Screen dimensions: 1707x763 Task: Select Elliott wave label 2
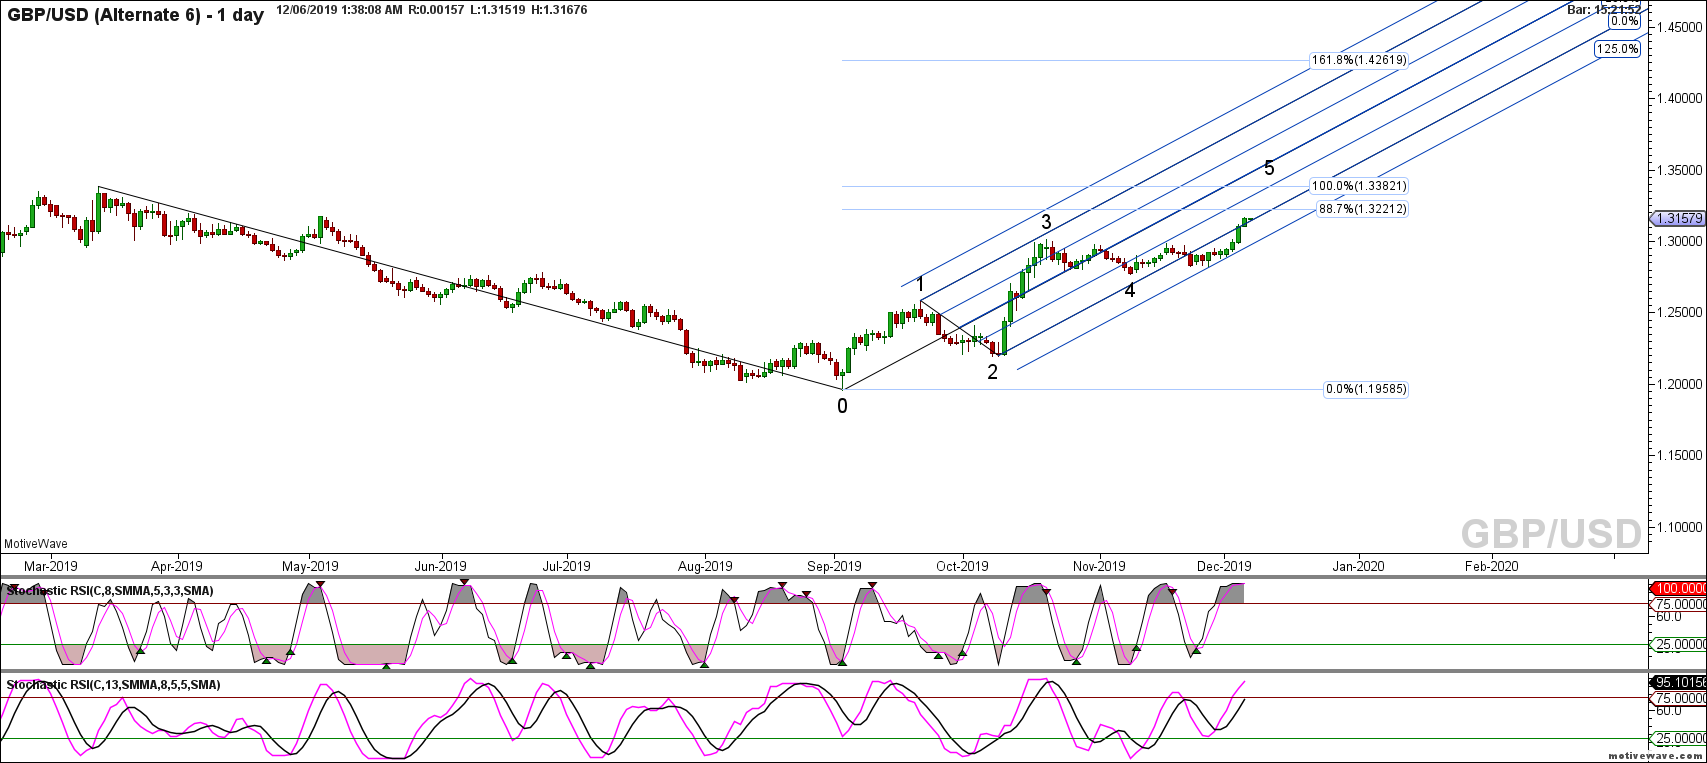point(992,373)
